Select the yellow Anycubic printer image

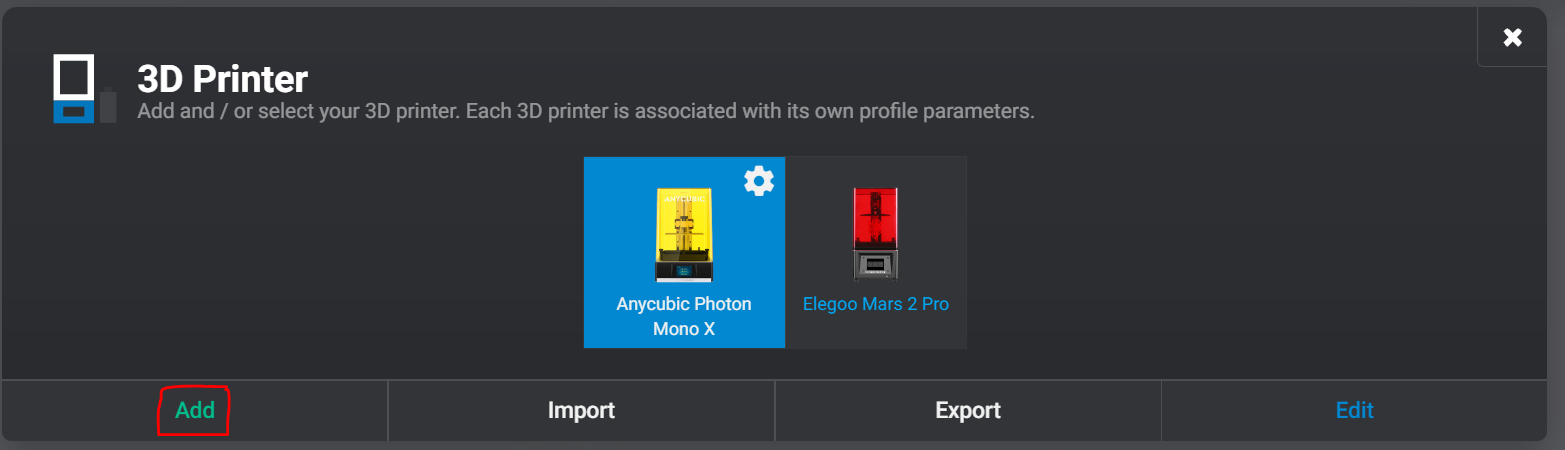[x=684, y=234]
